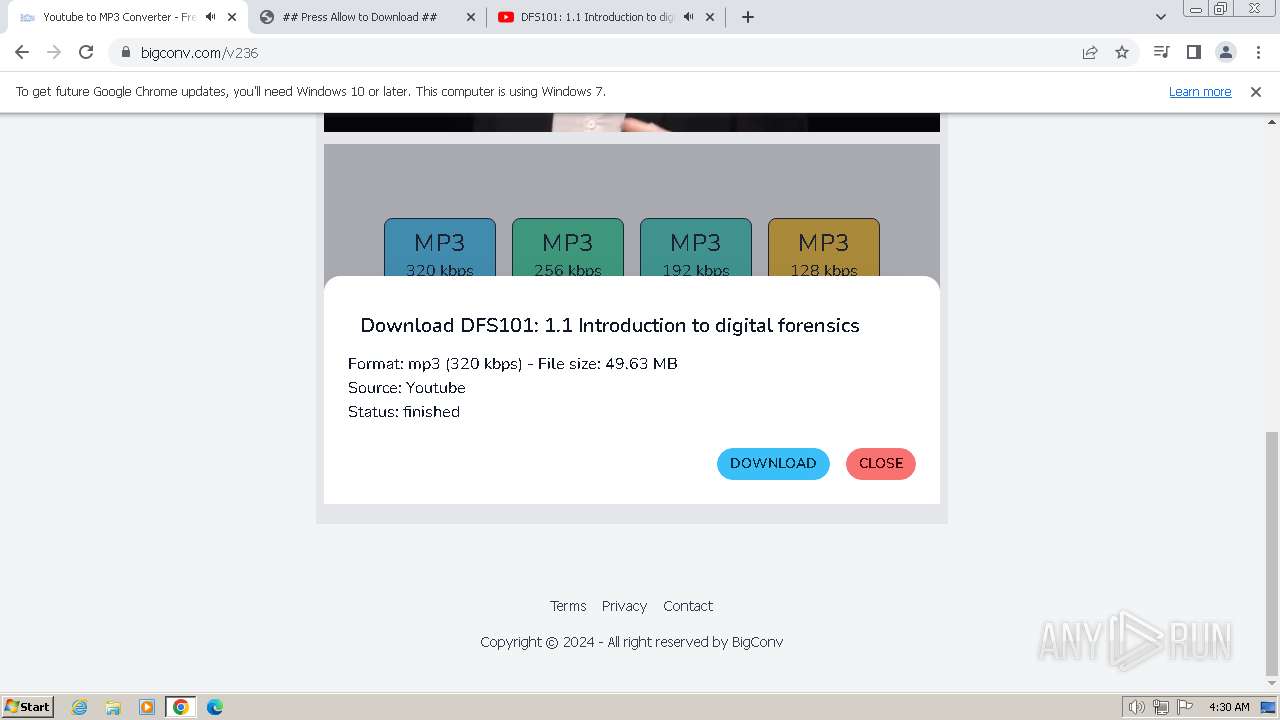Share this page from the address bar
The width and height of the screenshot is (1280, 720).
tap(1090, 52)
